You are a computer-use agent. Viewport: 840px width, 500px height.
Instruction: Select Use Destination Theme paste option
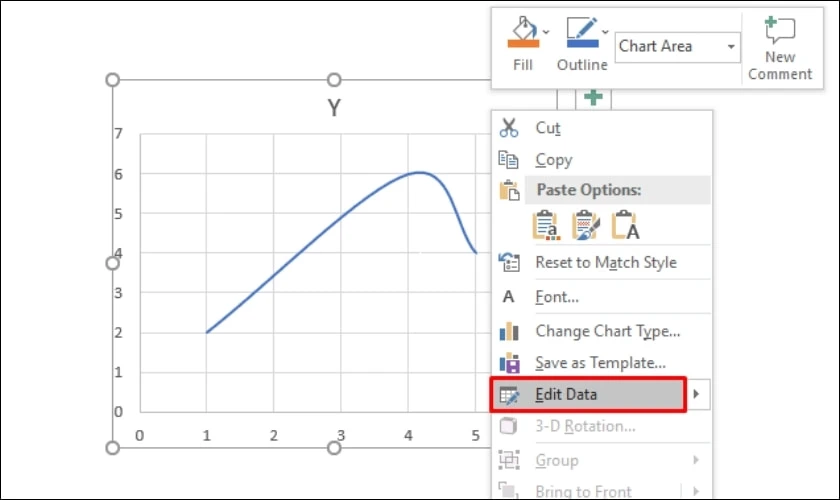(546, 225)
